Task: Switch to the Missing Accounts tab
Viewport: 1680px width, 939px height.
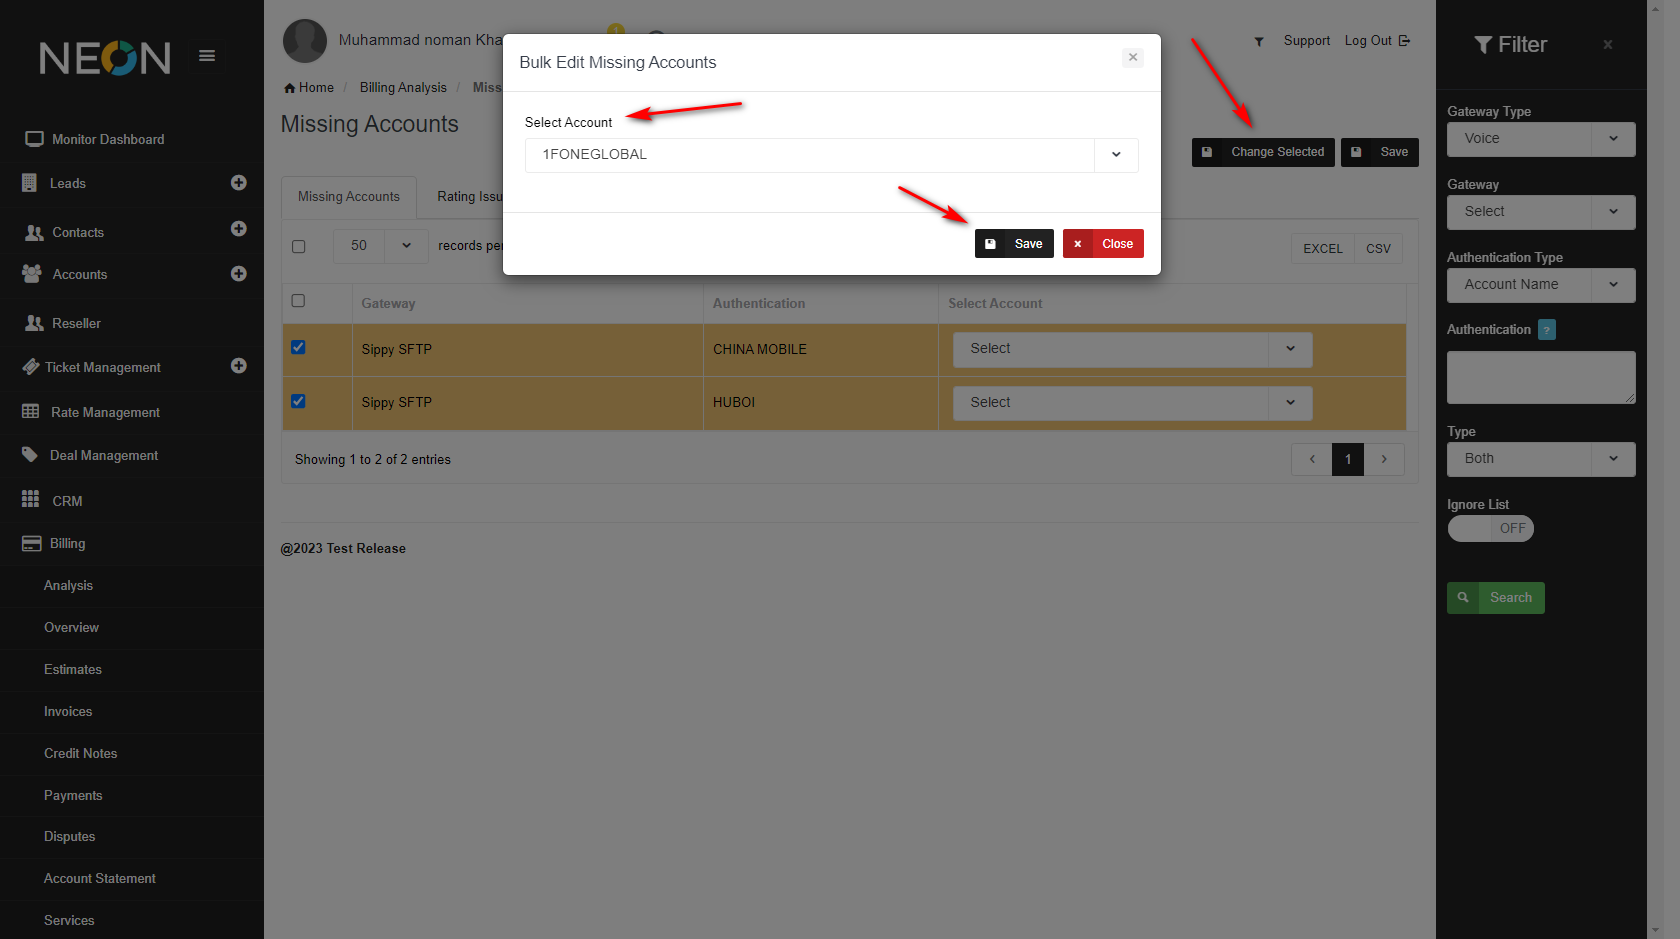Action: pyautogui.click(x=348, y=197)
